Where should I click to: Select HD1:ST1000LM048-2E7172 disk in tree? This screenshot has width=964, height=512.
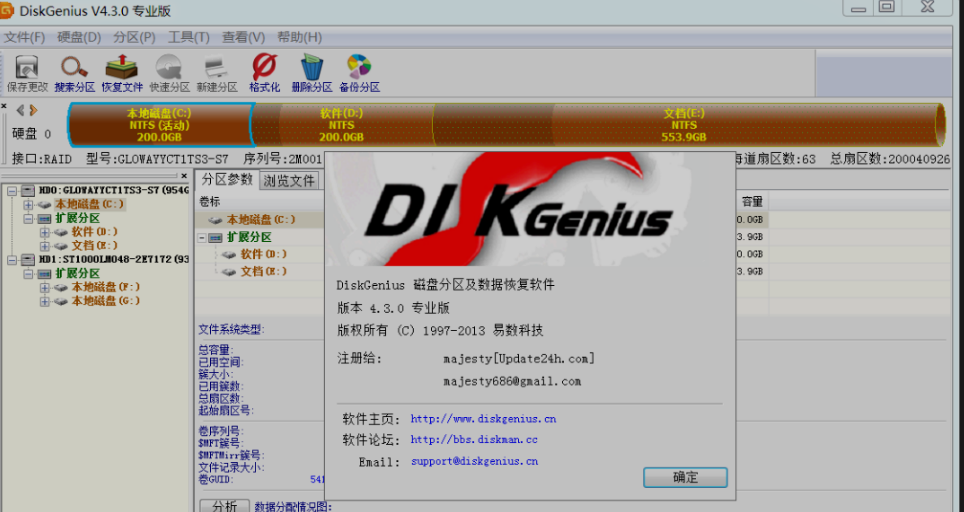coord(114,260)
